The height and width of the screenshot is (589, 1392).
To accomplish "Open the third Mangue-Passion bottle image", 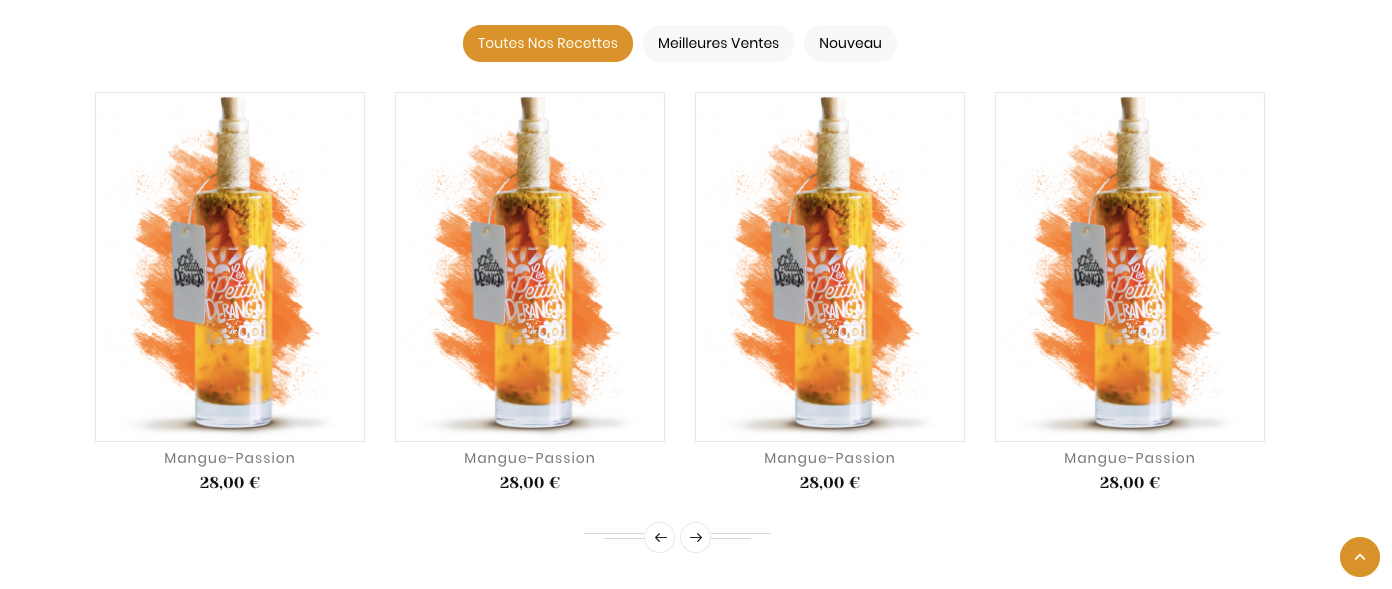I will click(830, 267).
